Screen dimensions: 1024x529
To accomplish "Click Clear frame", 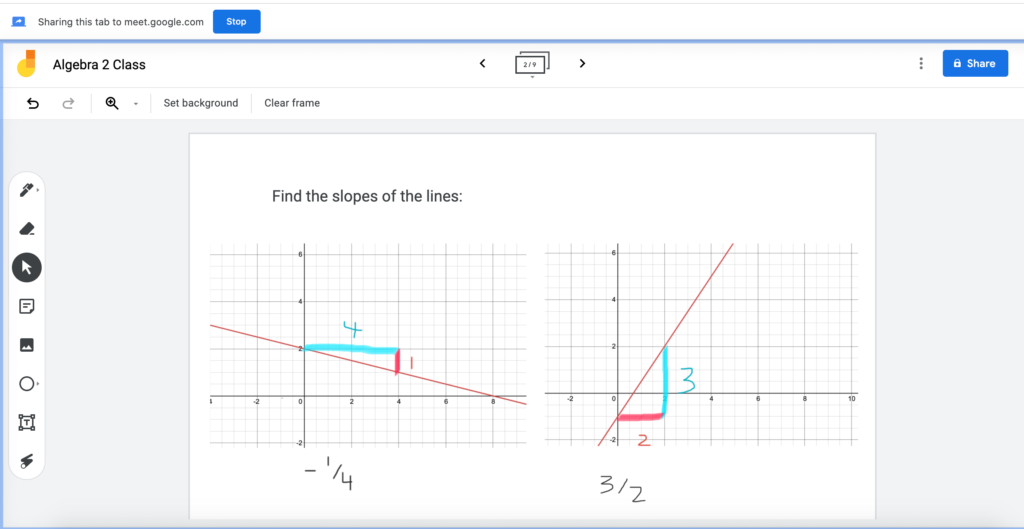I will [292, 103].
